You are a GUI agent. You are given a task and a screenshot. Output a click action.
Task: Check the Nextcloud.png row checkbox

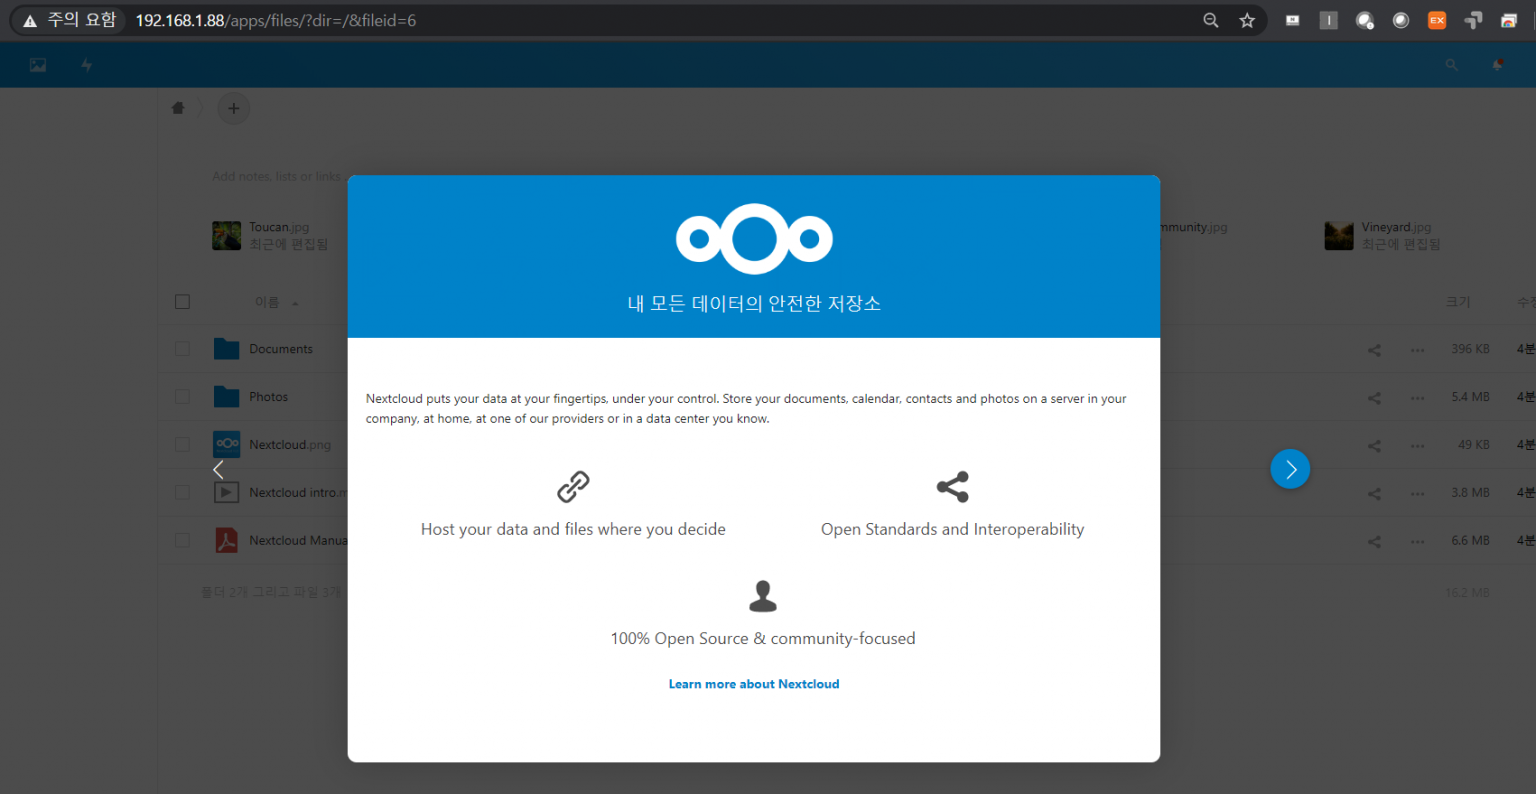tap(182, 445)
